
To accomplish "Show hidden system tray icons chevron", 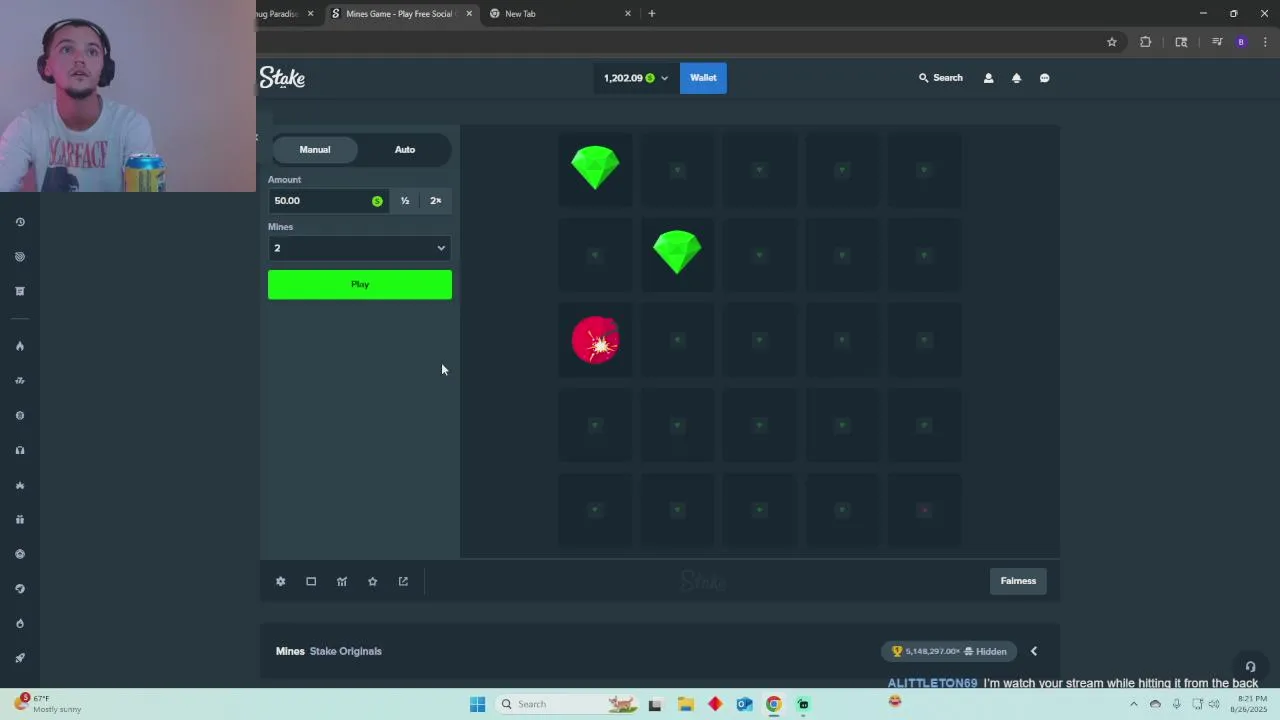I will pos(1133,704).
